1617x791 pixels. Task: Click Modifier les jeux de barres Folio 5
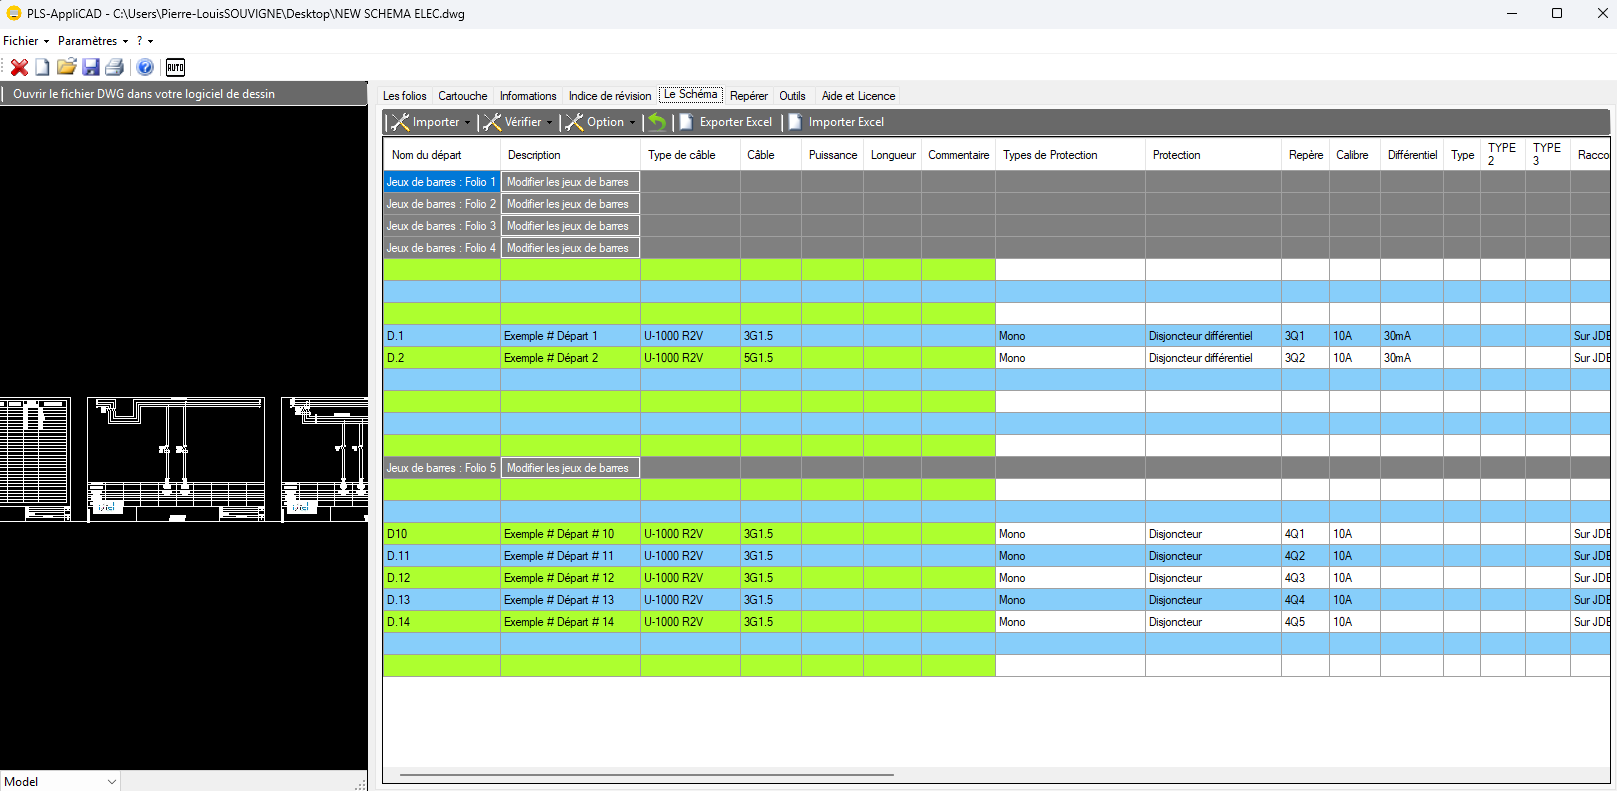[x=570, y=468]
